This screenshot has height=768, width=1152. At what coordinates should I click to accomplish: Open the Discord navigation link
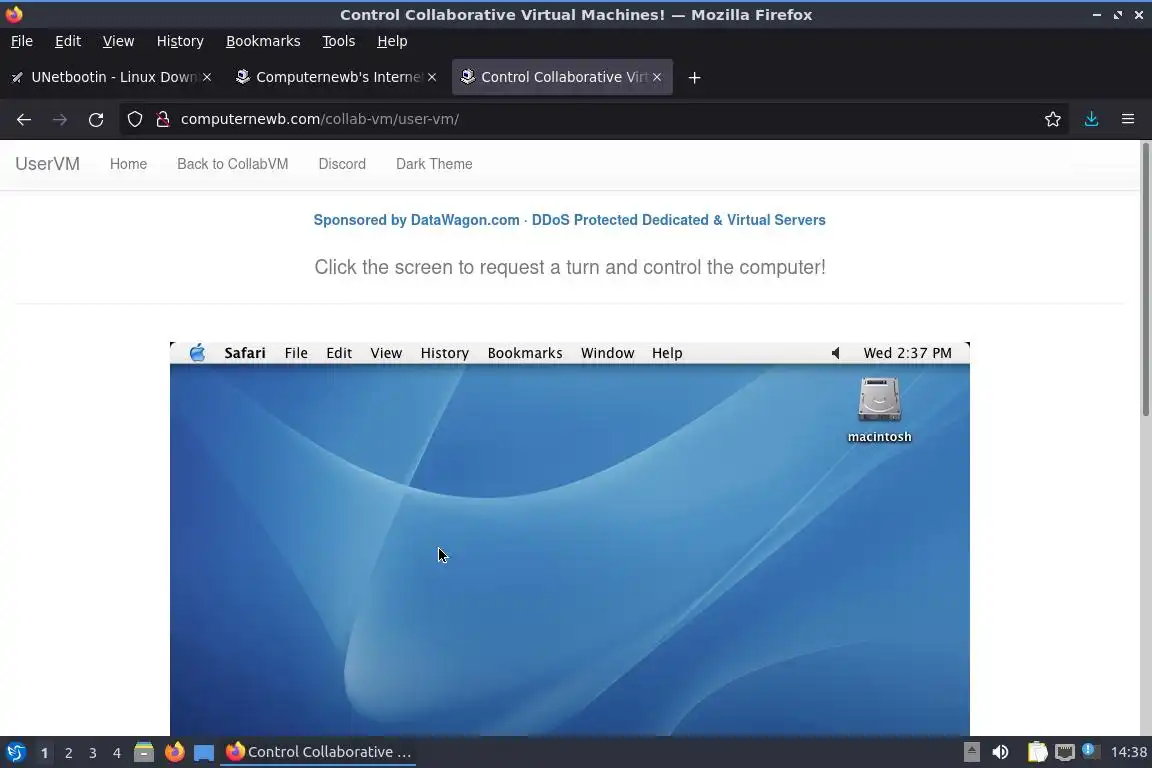coord(342,164)
